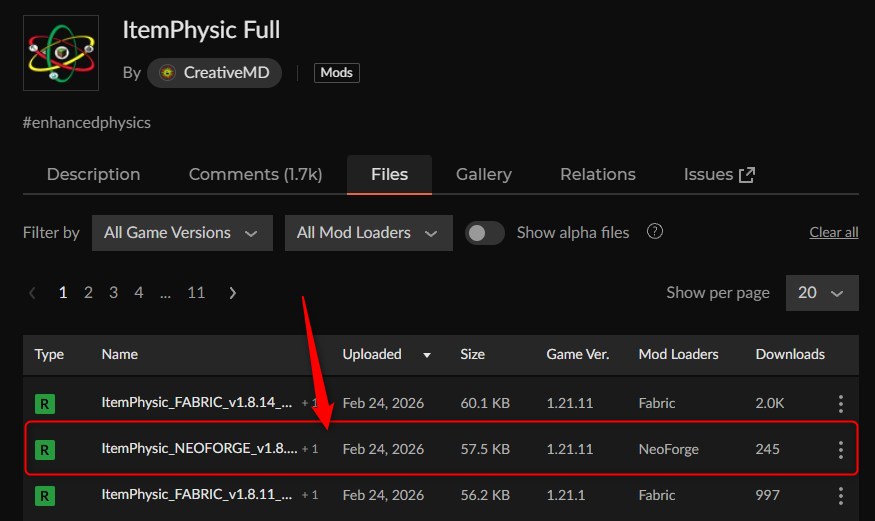Image resolution: width=875 pixels, height=521 pixels.
Task: Click the green R release badge on NeoForge row
Action: pyautogui.click(x=45, y=450)
